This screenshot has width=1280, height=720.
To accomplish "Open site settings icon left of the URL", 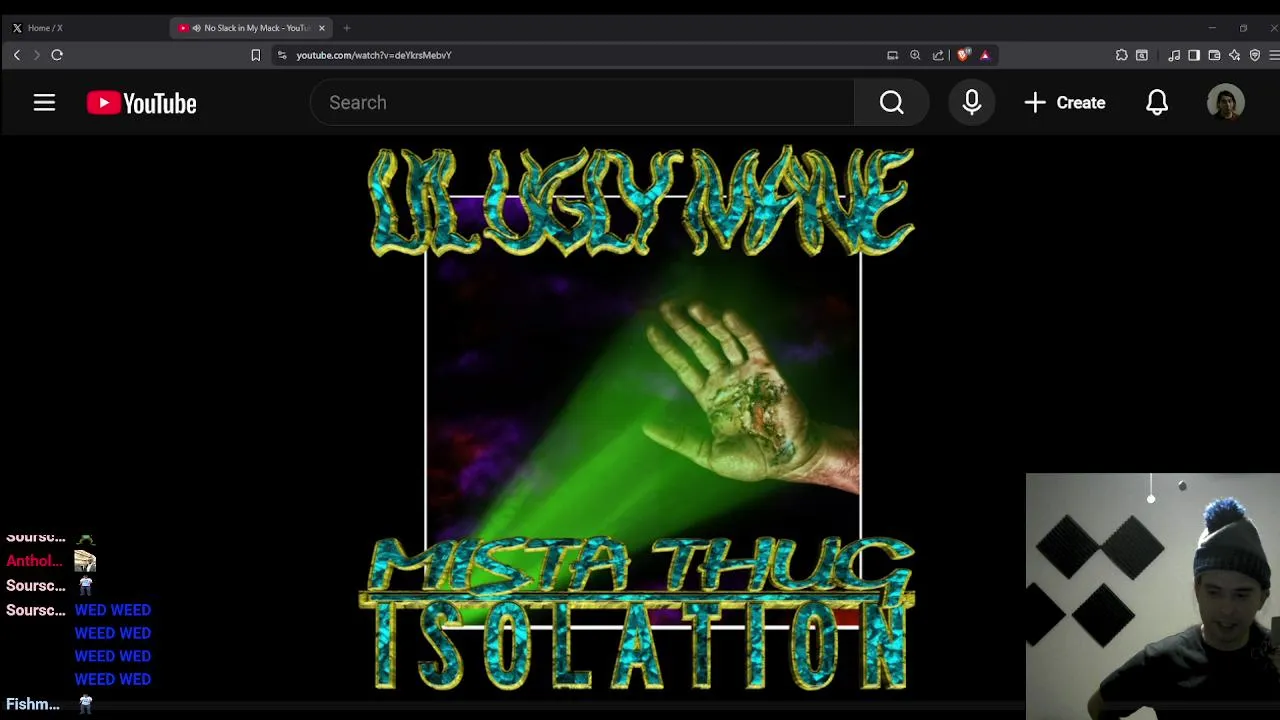I will click(x=282, y=55).
